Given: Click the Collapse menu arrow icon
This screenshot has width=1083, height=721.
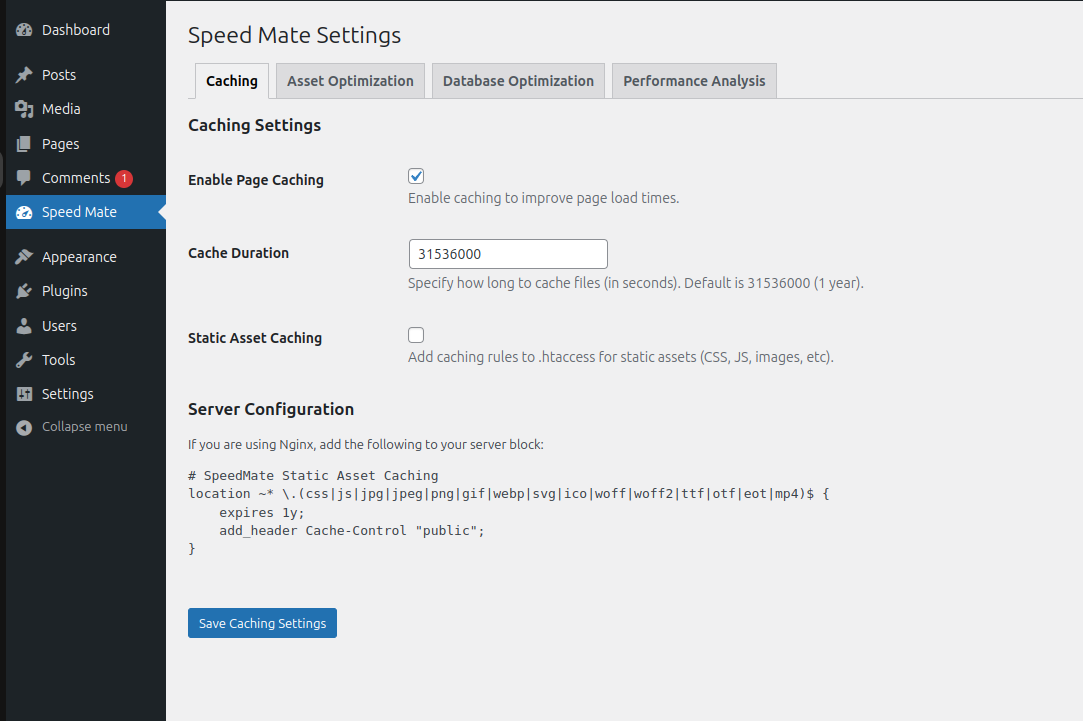Looking at the screenshot, I should pyautogui.click(x=24, y=427).
